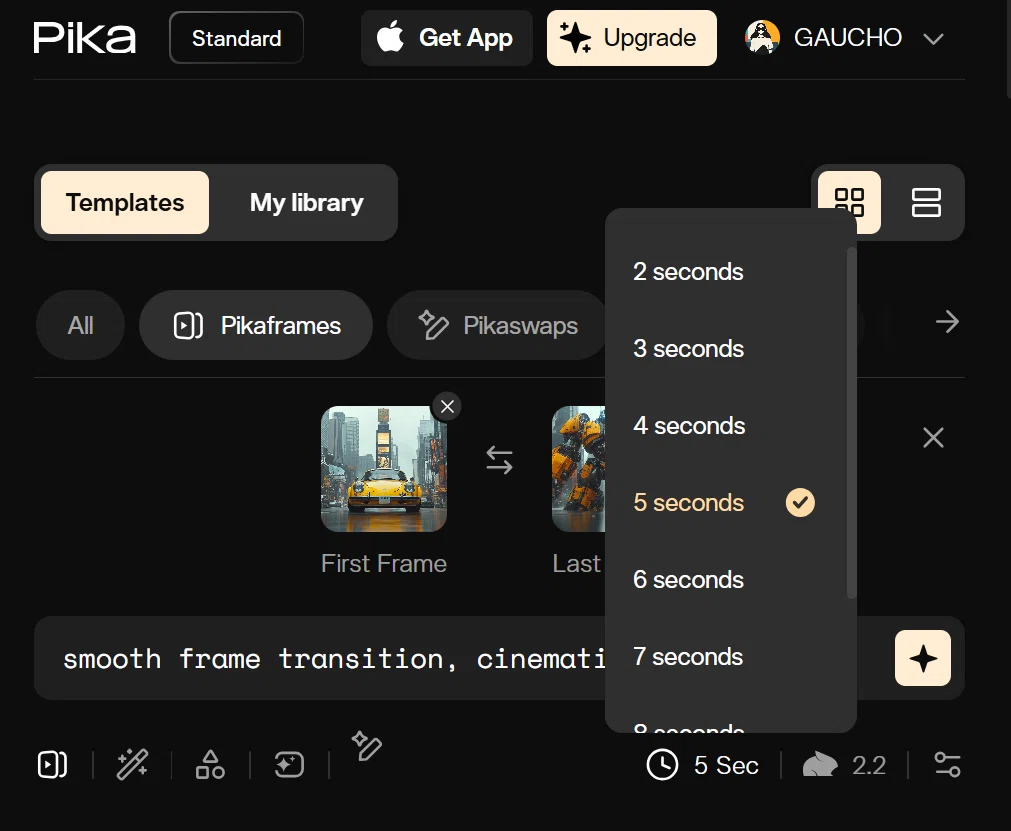Click the duration list scrollbar
This screenshot has width=1011, height=831.
851,423
